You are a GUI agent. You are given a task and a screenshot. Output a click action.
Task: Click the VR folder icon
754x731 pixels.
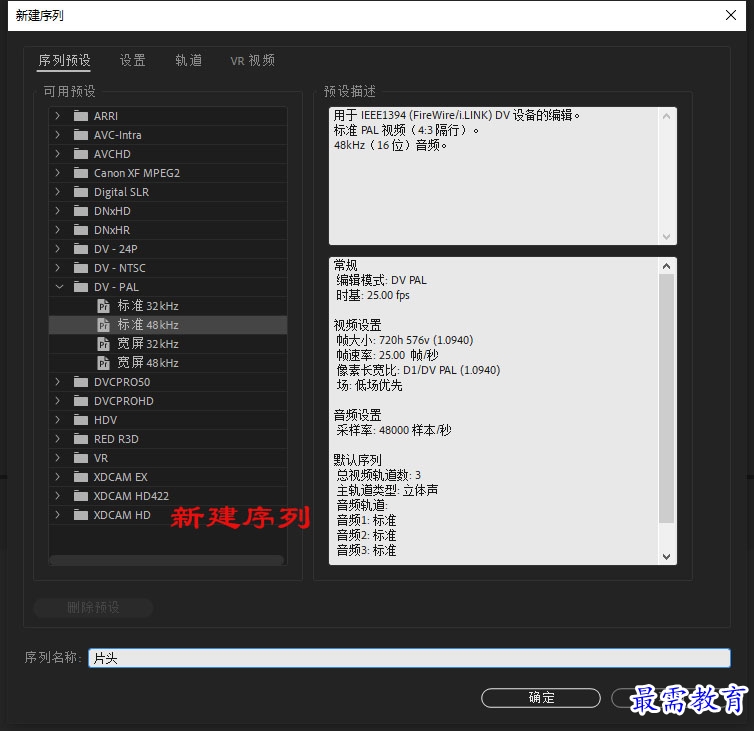pyautogui.click(x=81, y=458)
